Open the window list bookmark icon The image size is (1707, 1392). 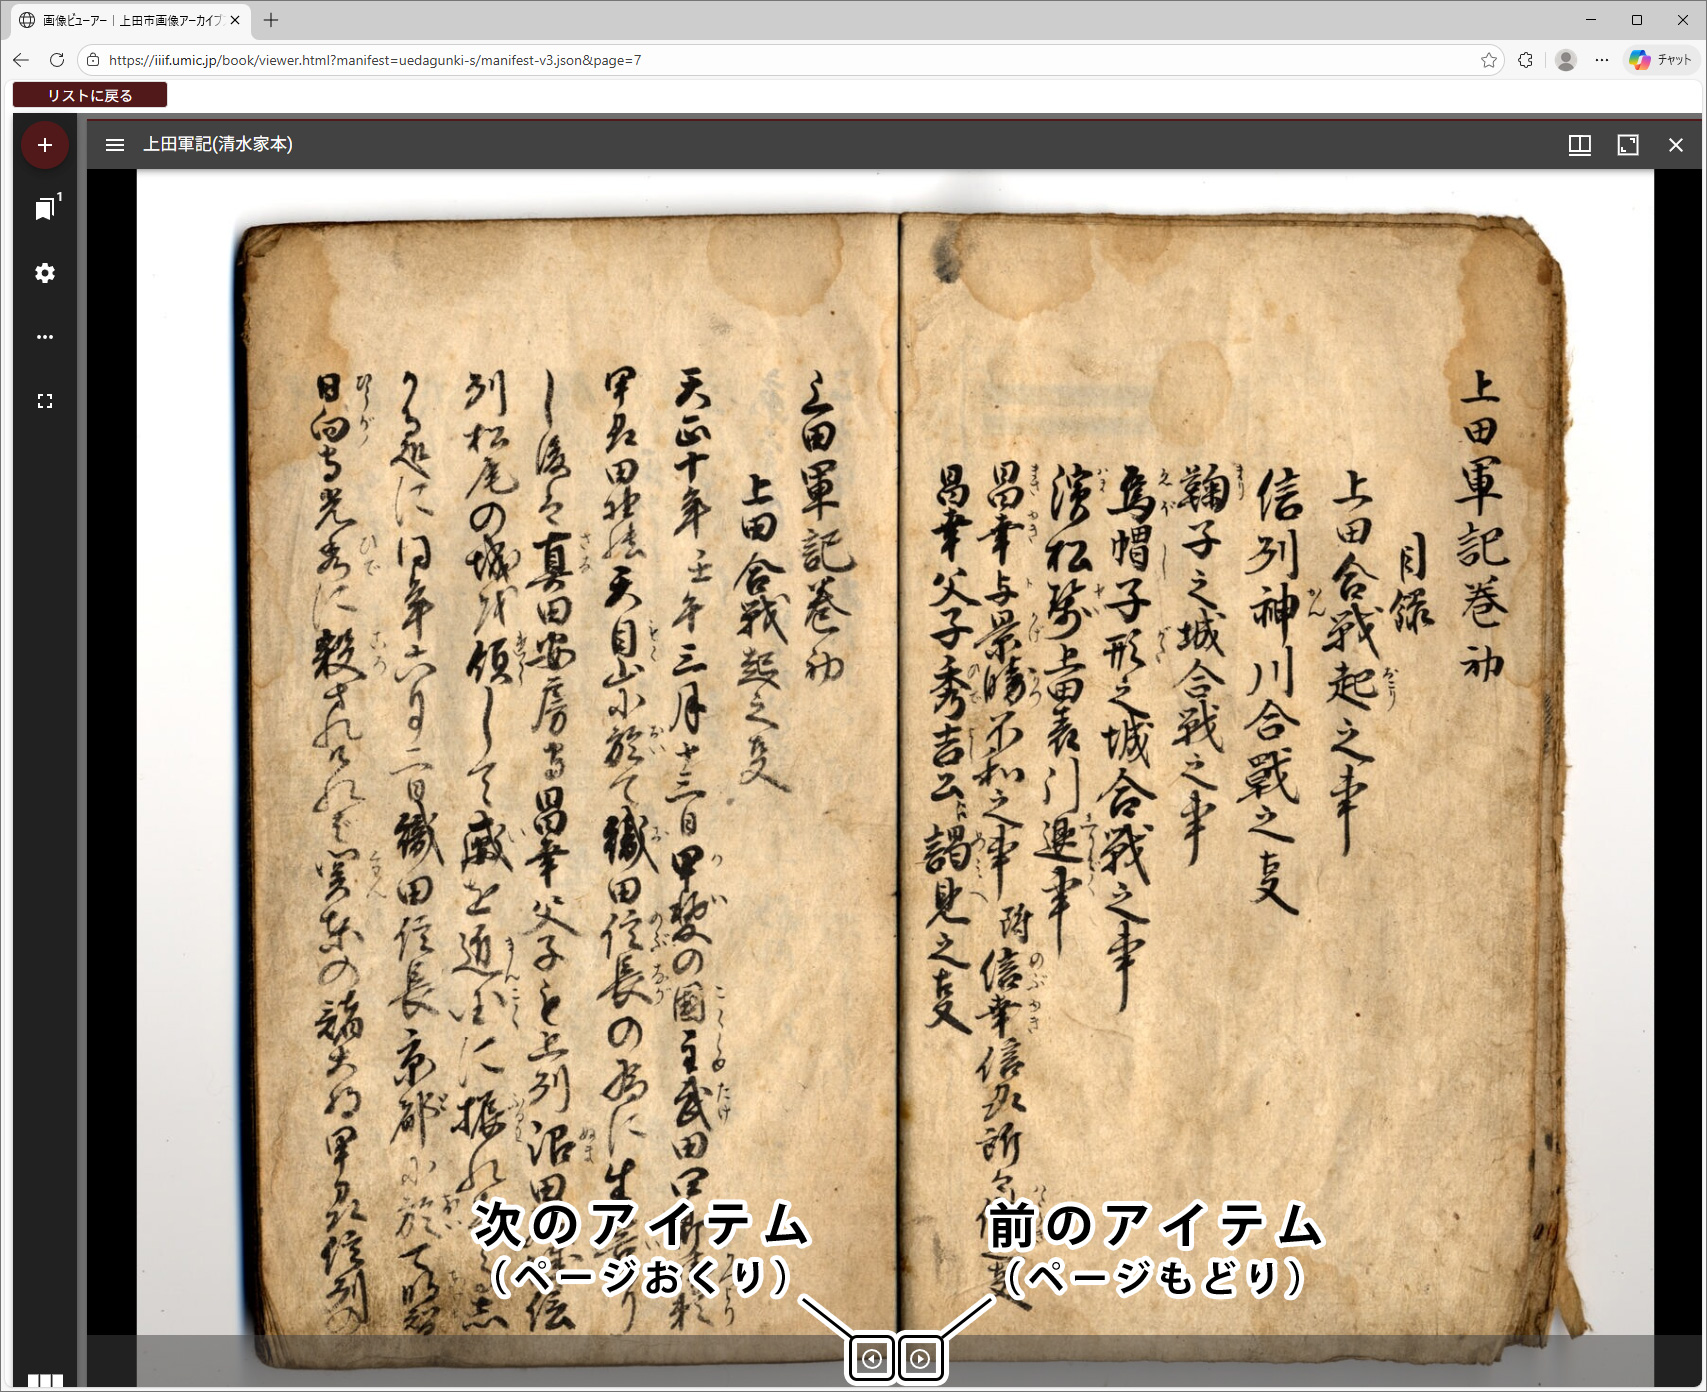tap(45, 208)
